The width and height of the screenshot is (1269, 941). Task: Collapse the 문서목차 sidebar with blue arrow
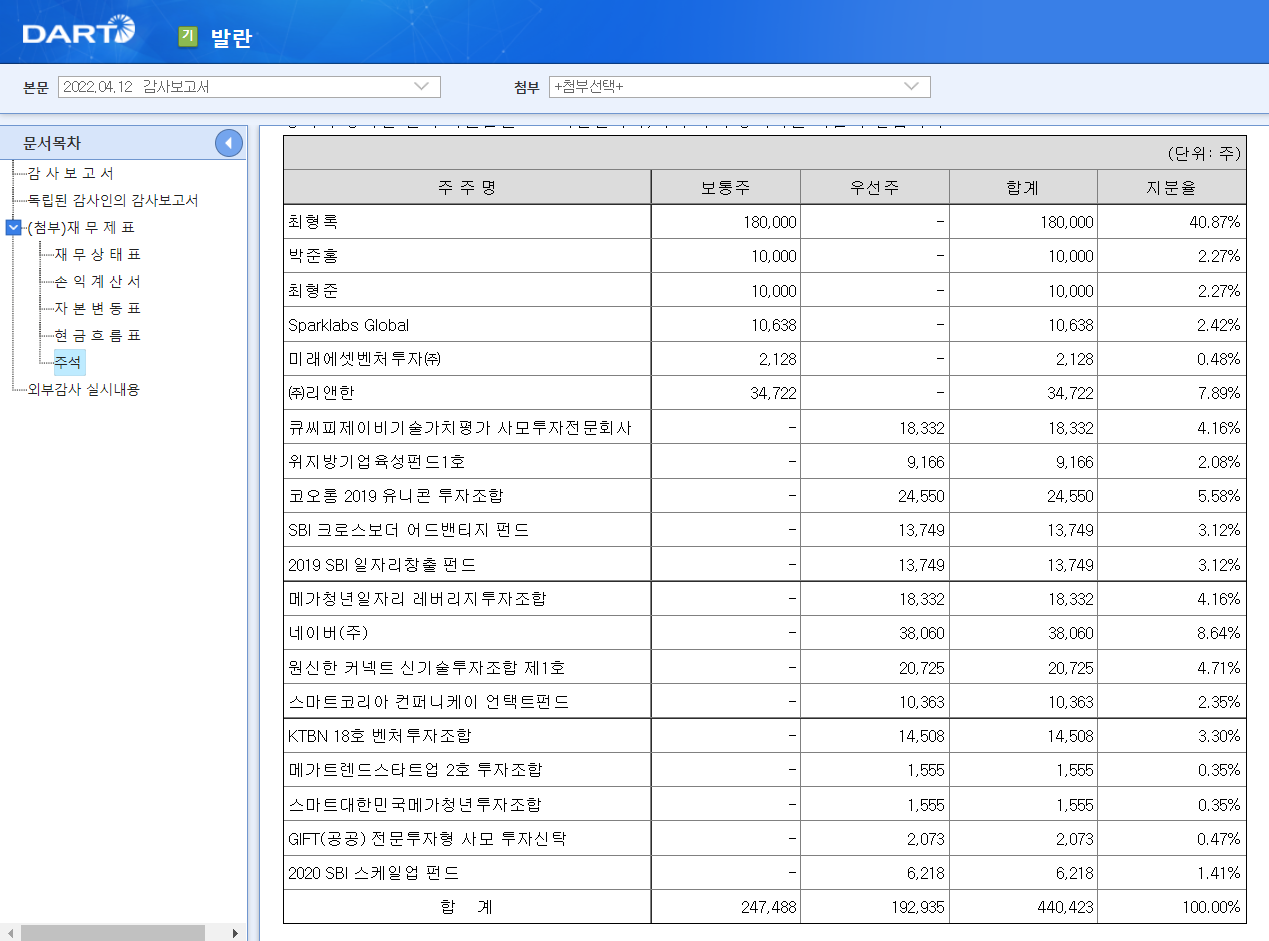click(228, 143)
